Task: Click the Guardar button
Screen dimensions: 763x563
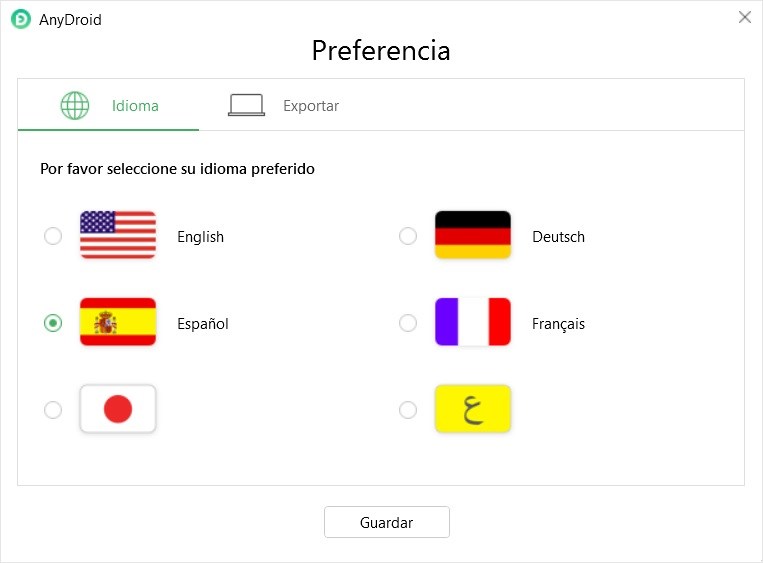Action: pyautogui.click(x=387, y=522)
